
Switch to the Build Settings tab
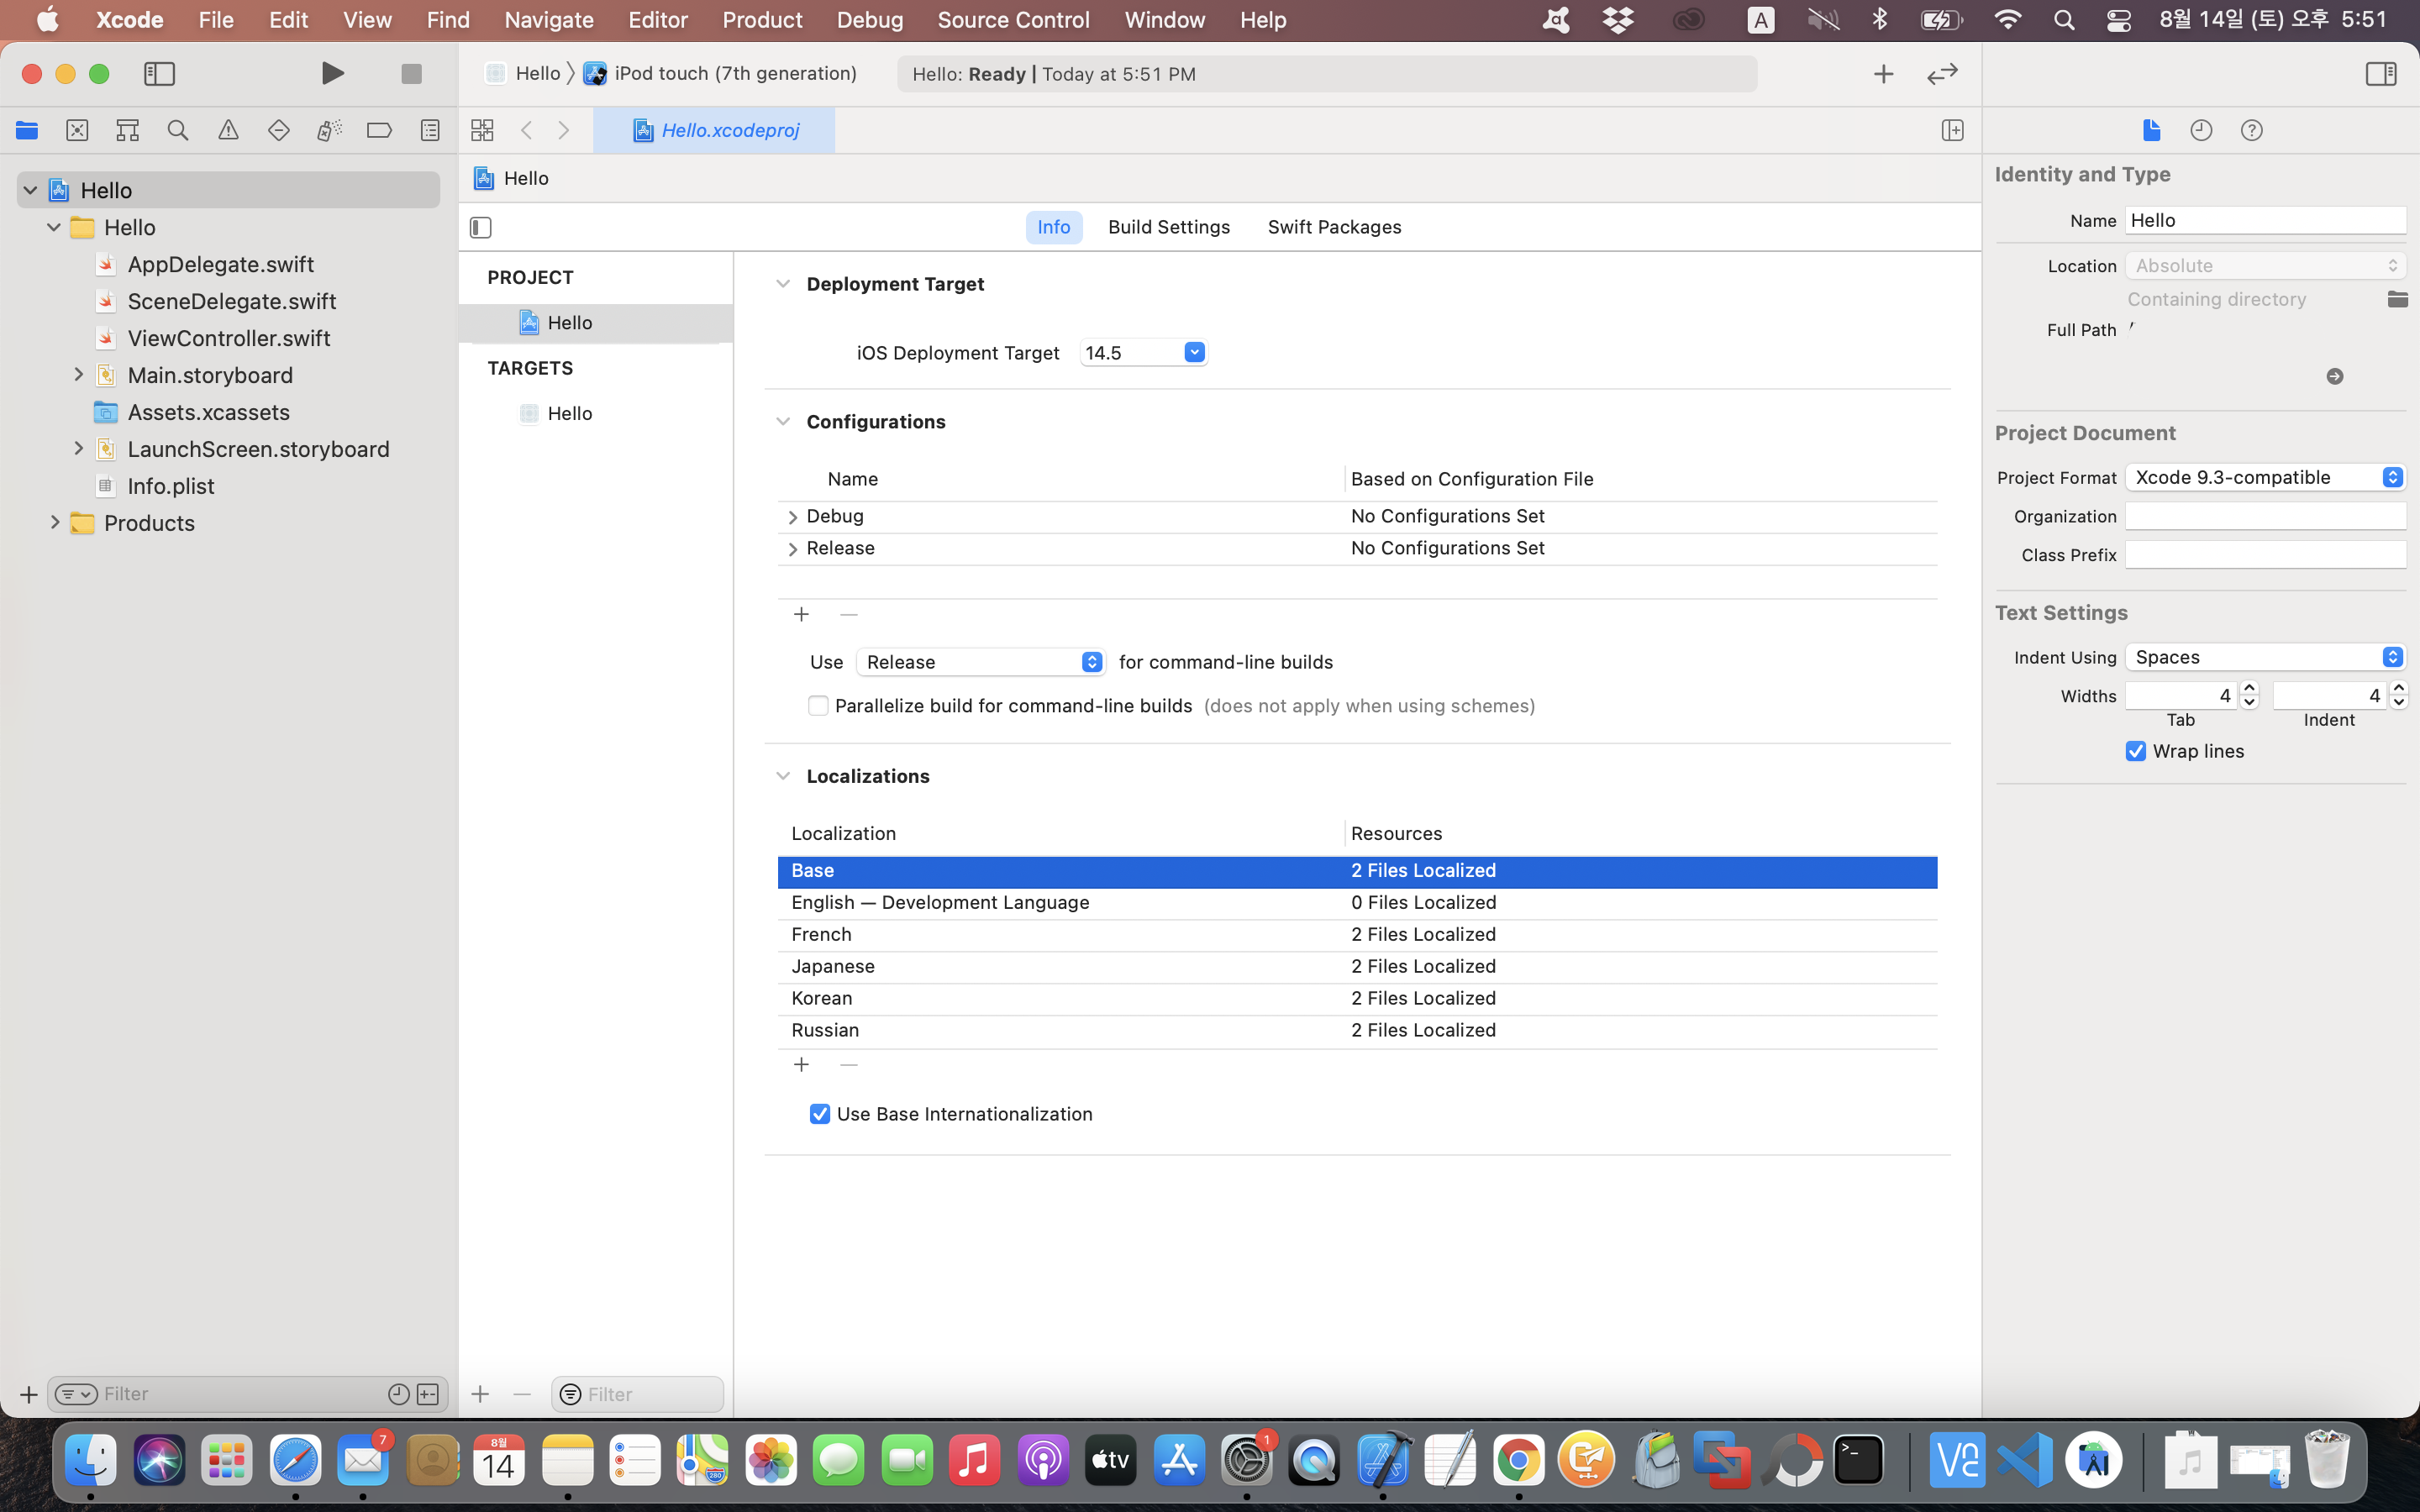coord(1168,227)
